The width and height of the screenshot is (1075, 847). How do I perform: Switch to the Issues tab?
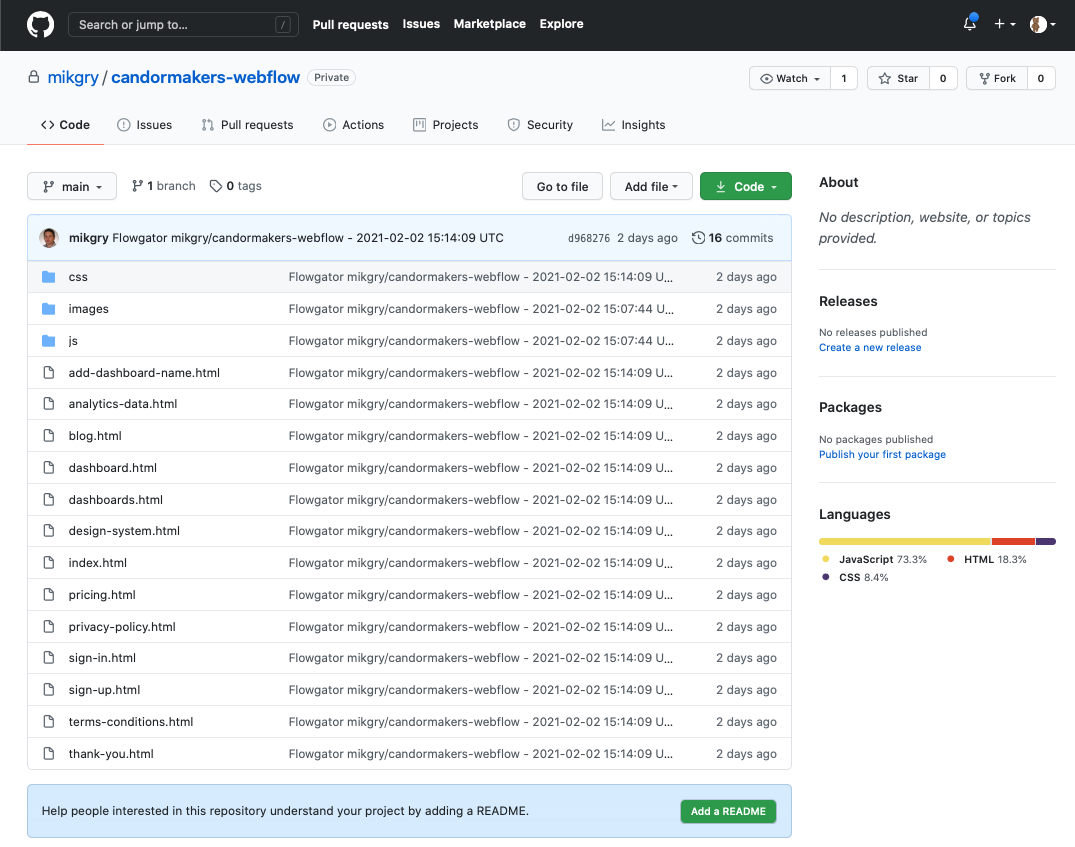tap(145, 125)
